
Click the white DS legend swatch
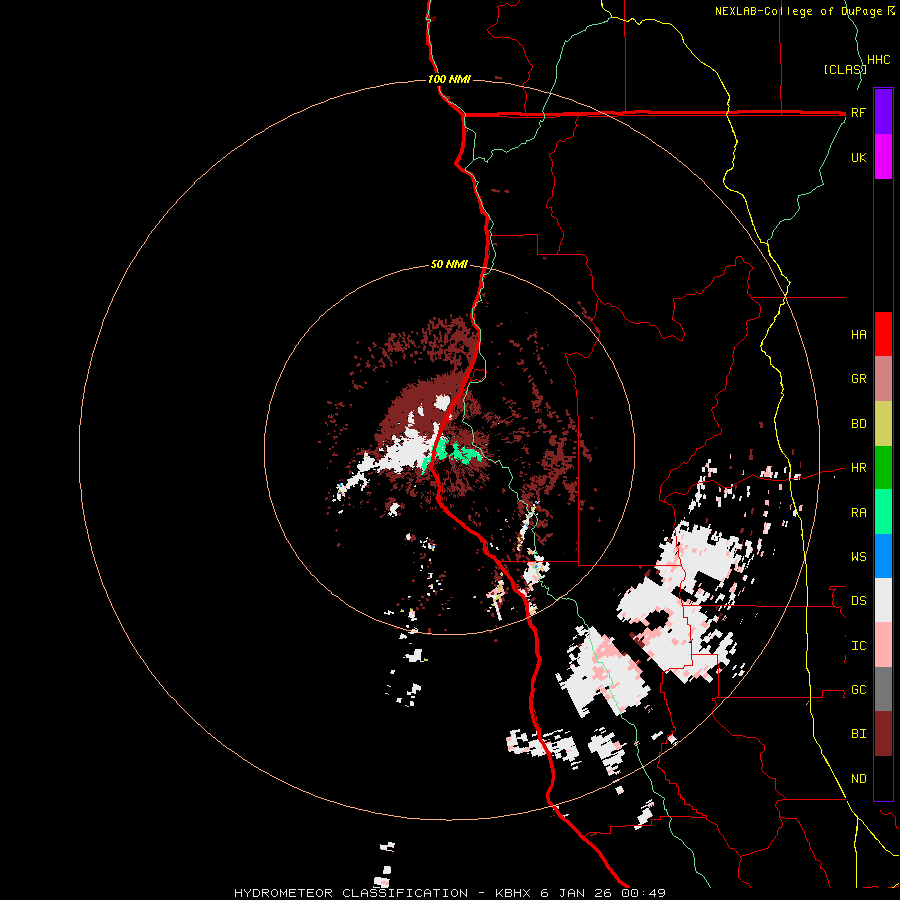[883, 600]
